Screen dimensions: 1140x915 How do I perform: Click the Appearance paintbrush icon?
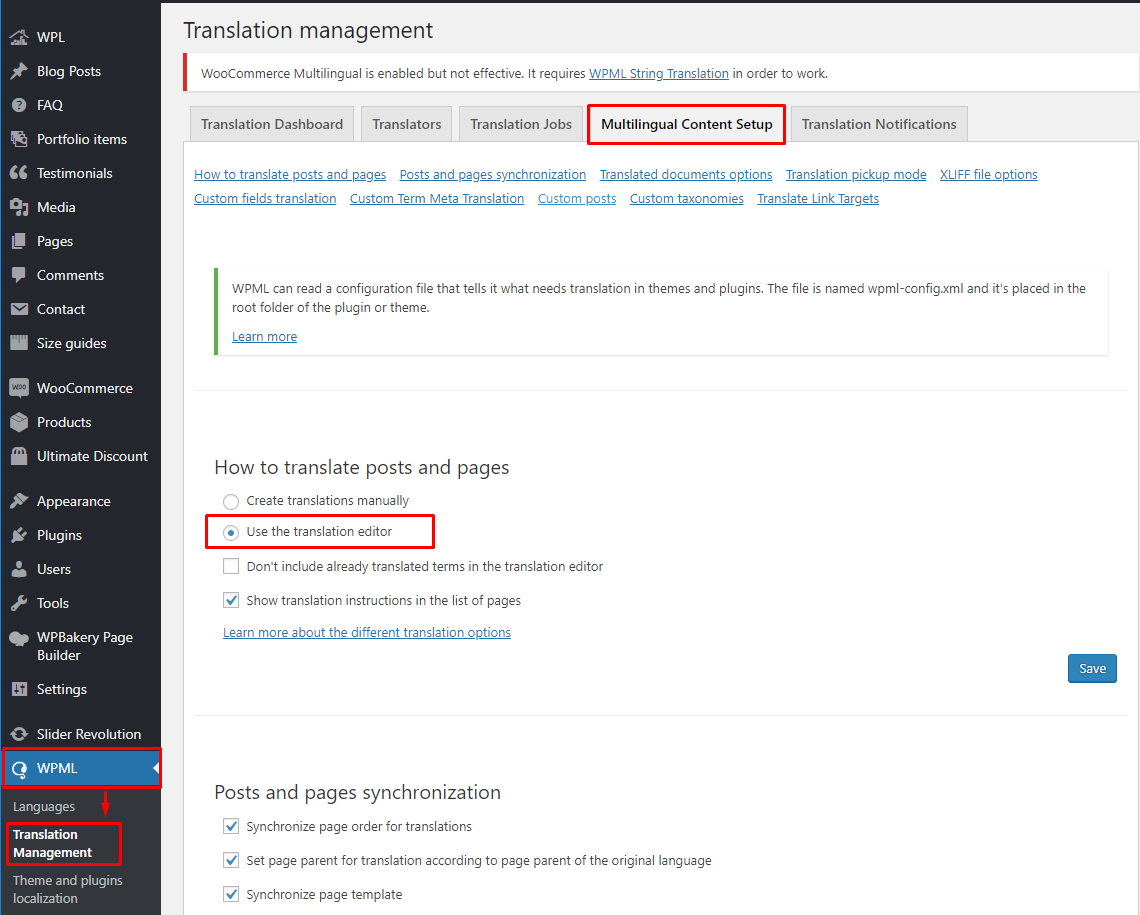pyautogui.click(x=19, y=501)
